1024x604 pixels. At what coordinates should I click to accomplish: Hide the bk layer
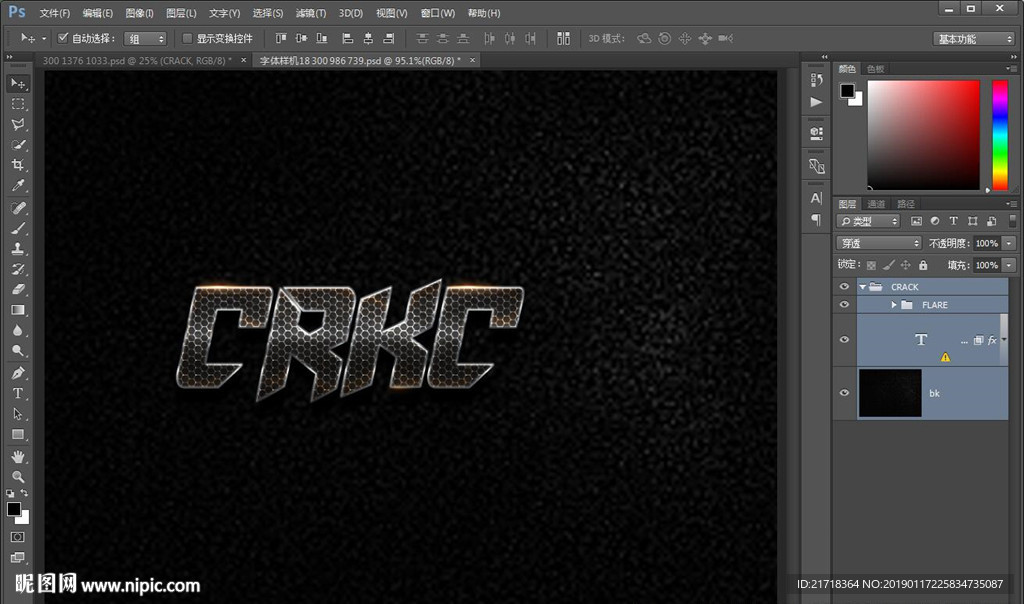coord(844,393)
